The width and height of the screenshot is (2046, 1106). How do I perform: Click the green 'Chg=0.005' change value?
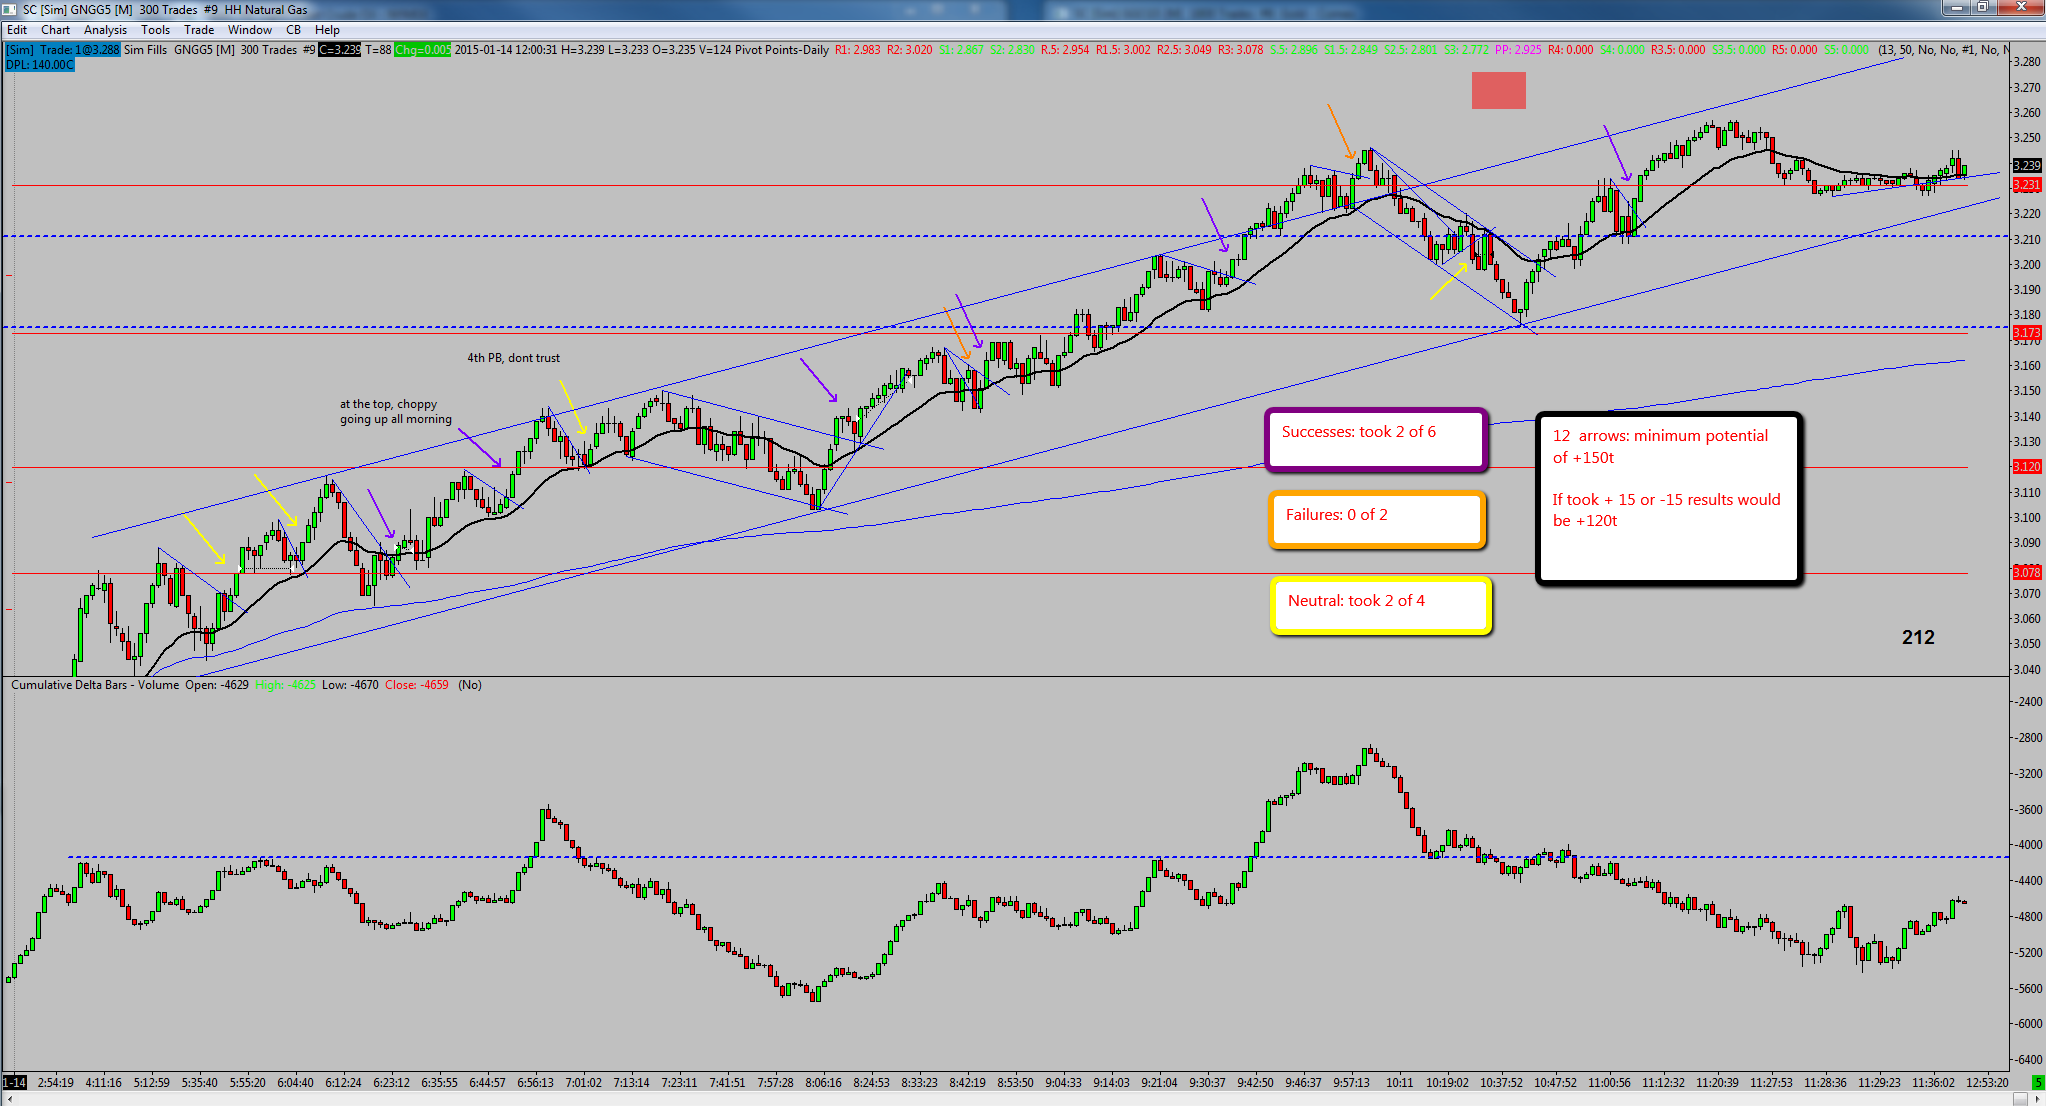(422, 50)
